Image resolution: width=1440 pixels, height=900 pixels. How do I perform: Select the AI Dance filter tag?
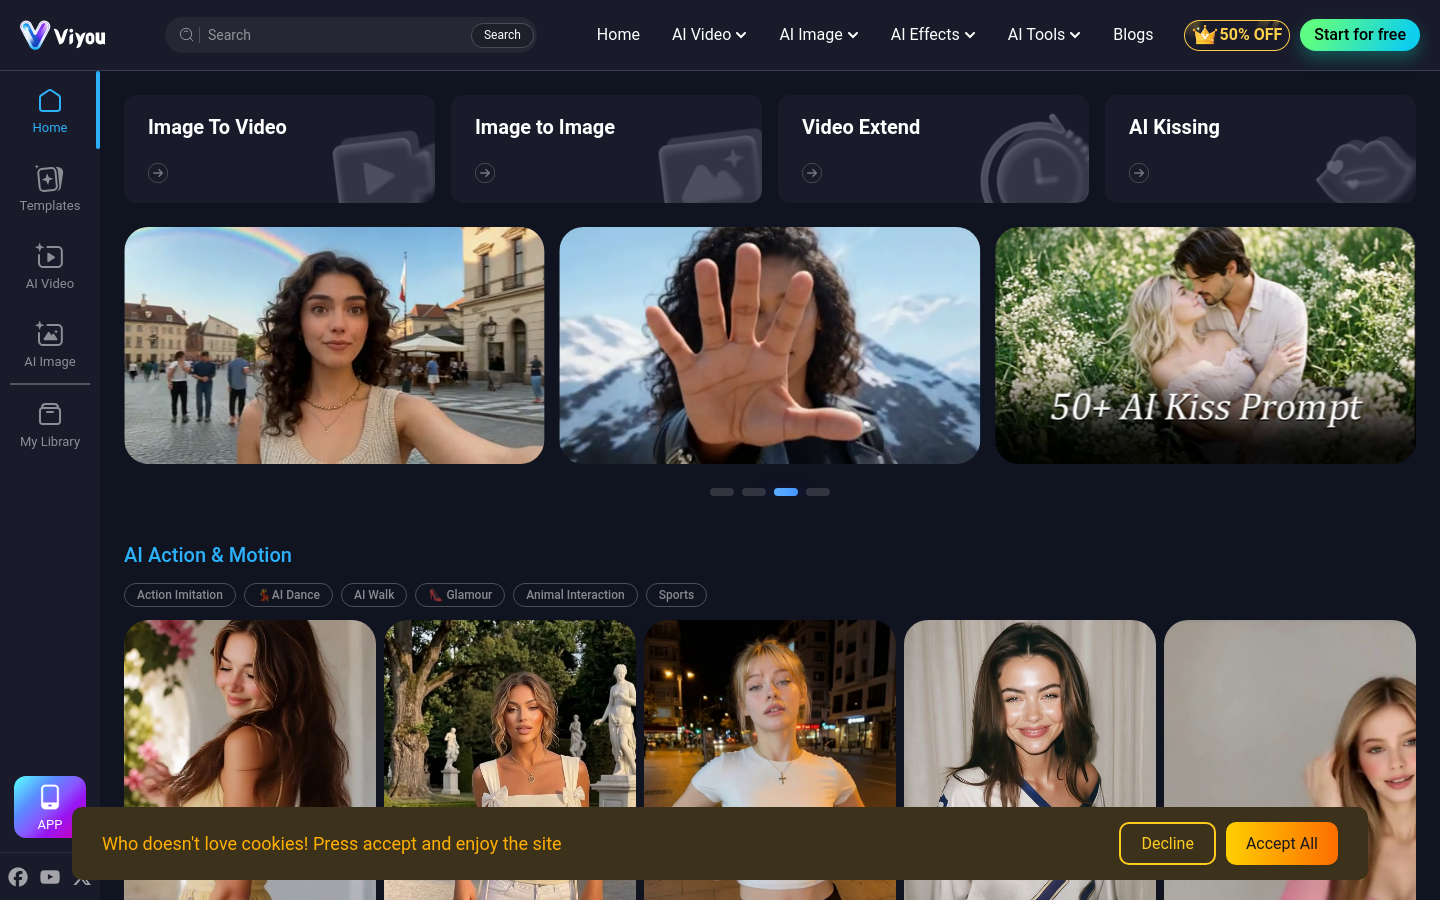coord(288,595)
